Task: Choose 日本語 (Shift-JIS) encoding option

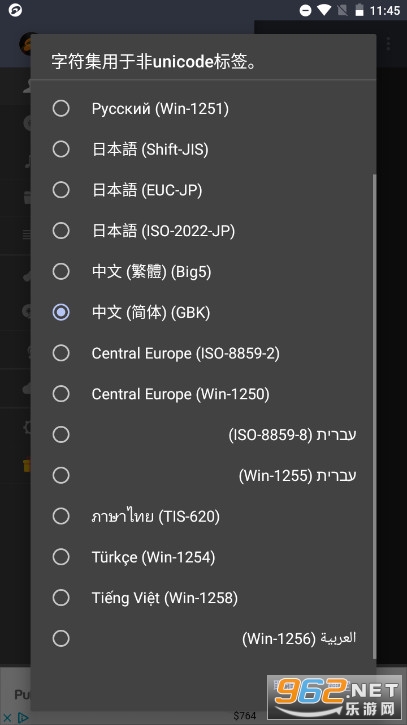Action: [204, 149]
